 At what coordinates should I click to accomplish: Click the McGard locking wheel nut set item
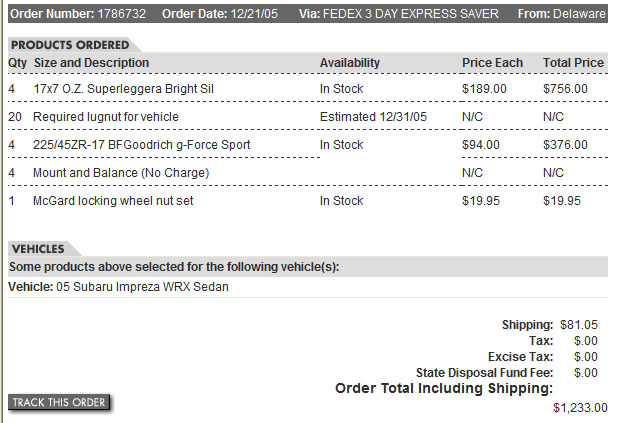tap(113, 201)
